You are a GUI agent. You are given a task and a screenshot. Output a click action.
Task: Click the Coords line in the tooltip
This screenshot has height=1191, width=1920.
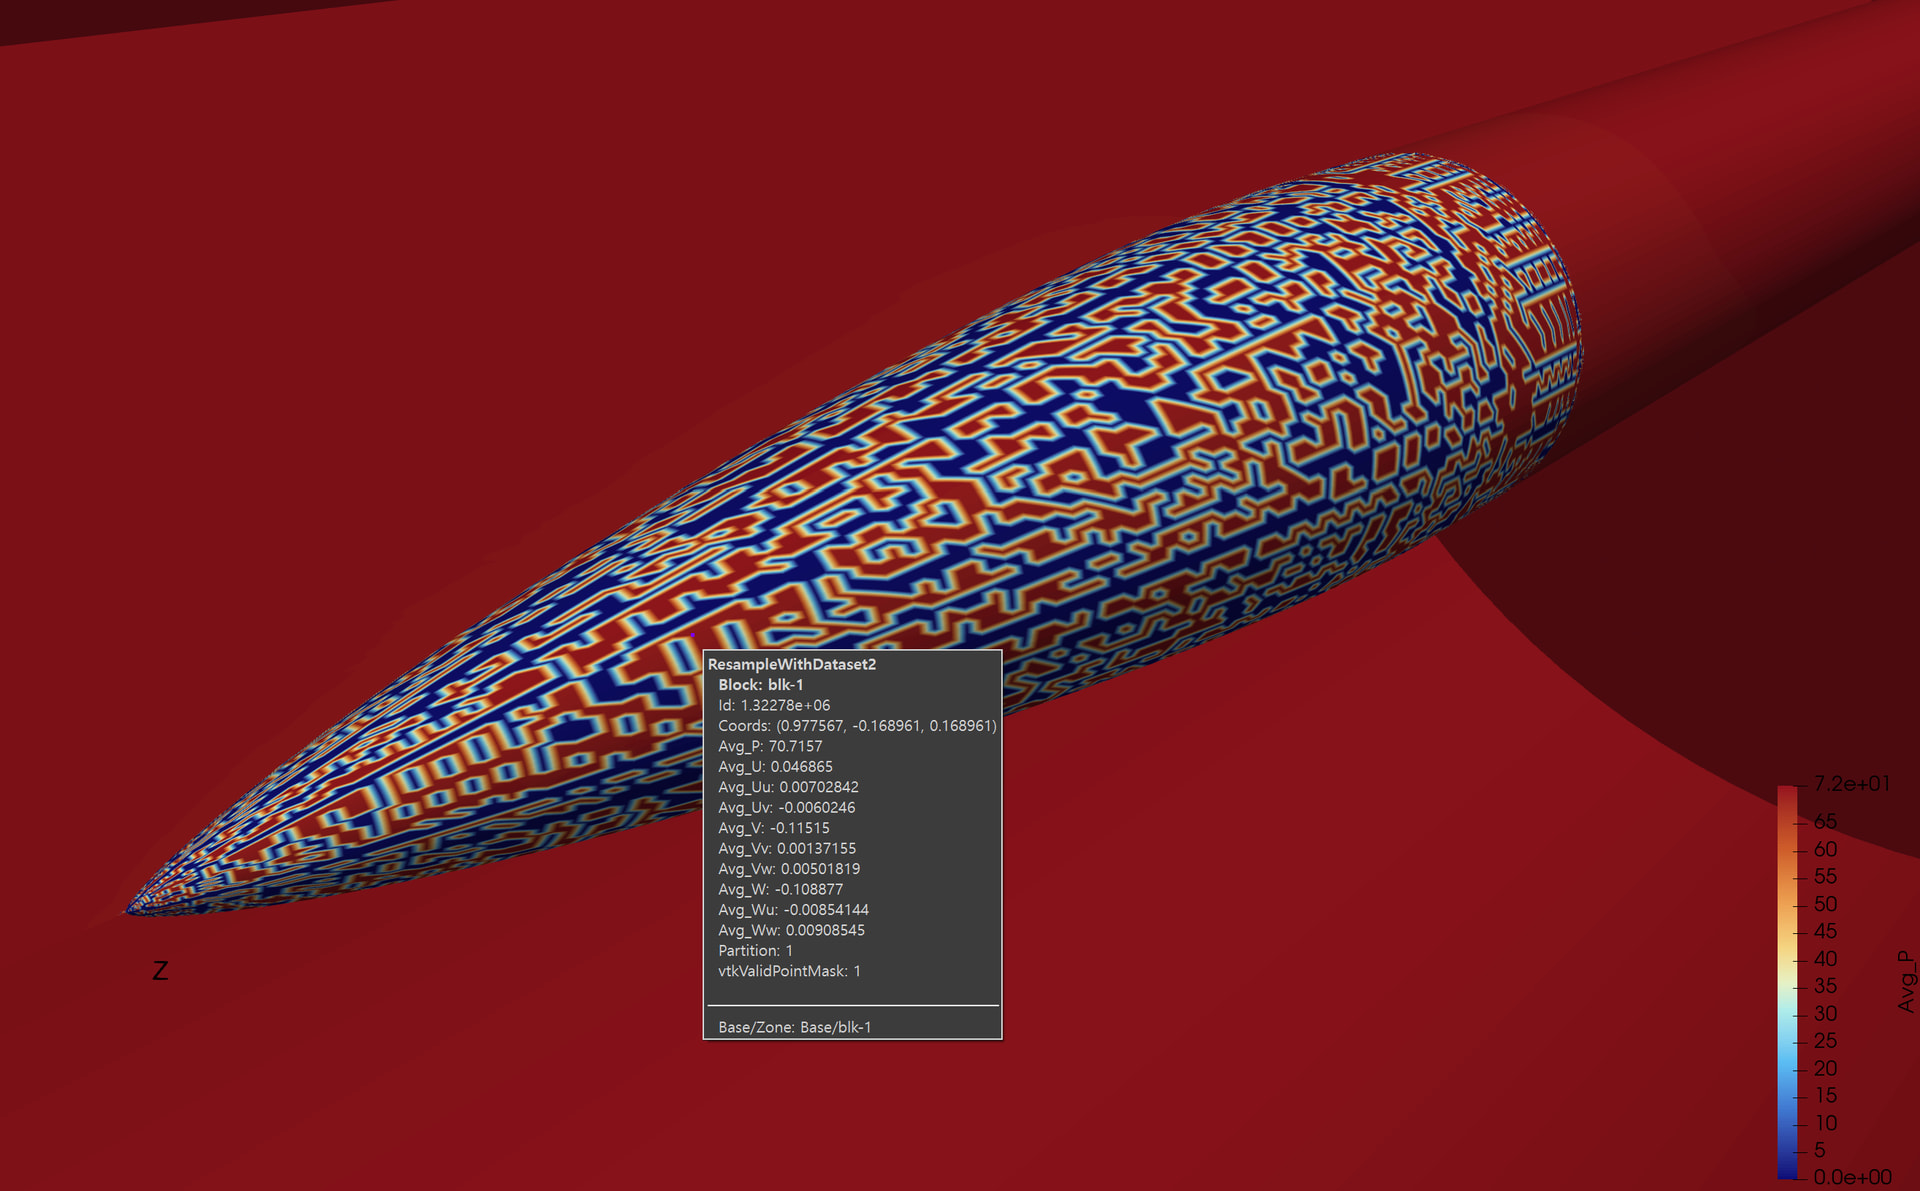pos(856,726)
